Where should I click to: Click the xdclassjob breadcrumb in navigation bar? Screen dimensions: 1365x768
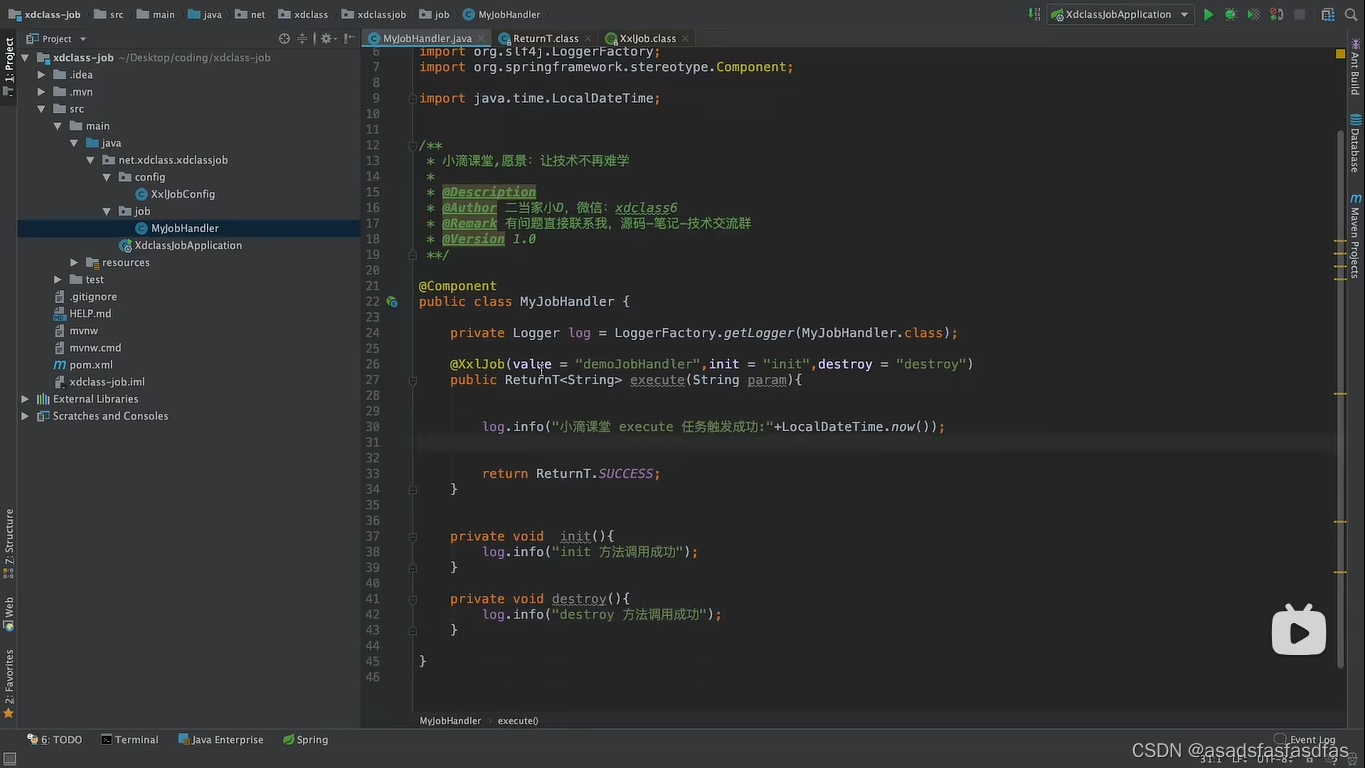pyautogui.click(x=373, y=15)
